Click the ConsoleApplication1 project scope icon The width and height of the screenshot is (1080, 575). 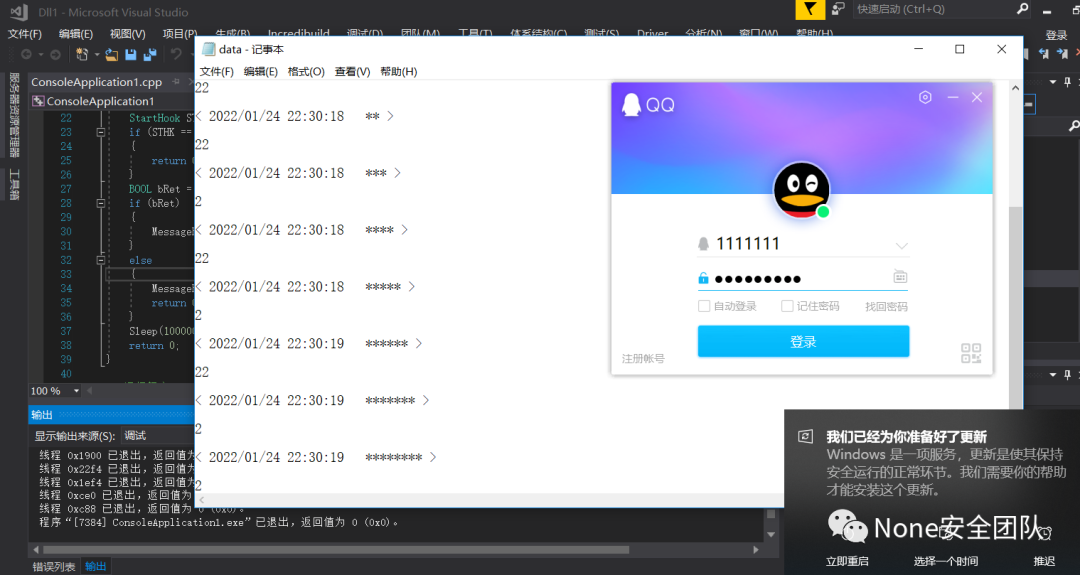pos(39,101)
